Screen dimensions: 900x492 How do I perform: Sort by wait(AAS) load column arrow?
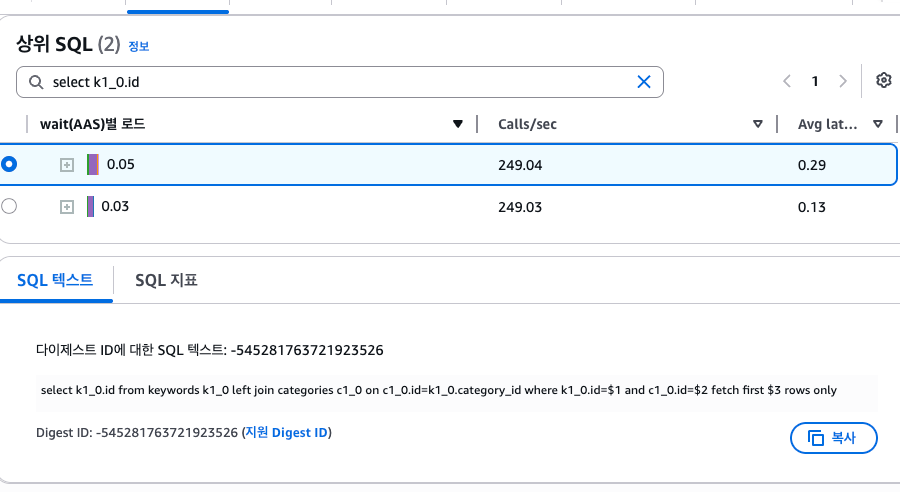(x=457, y=124)
